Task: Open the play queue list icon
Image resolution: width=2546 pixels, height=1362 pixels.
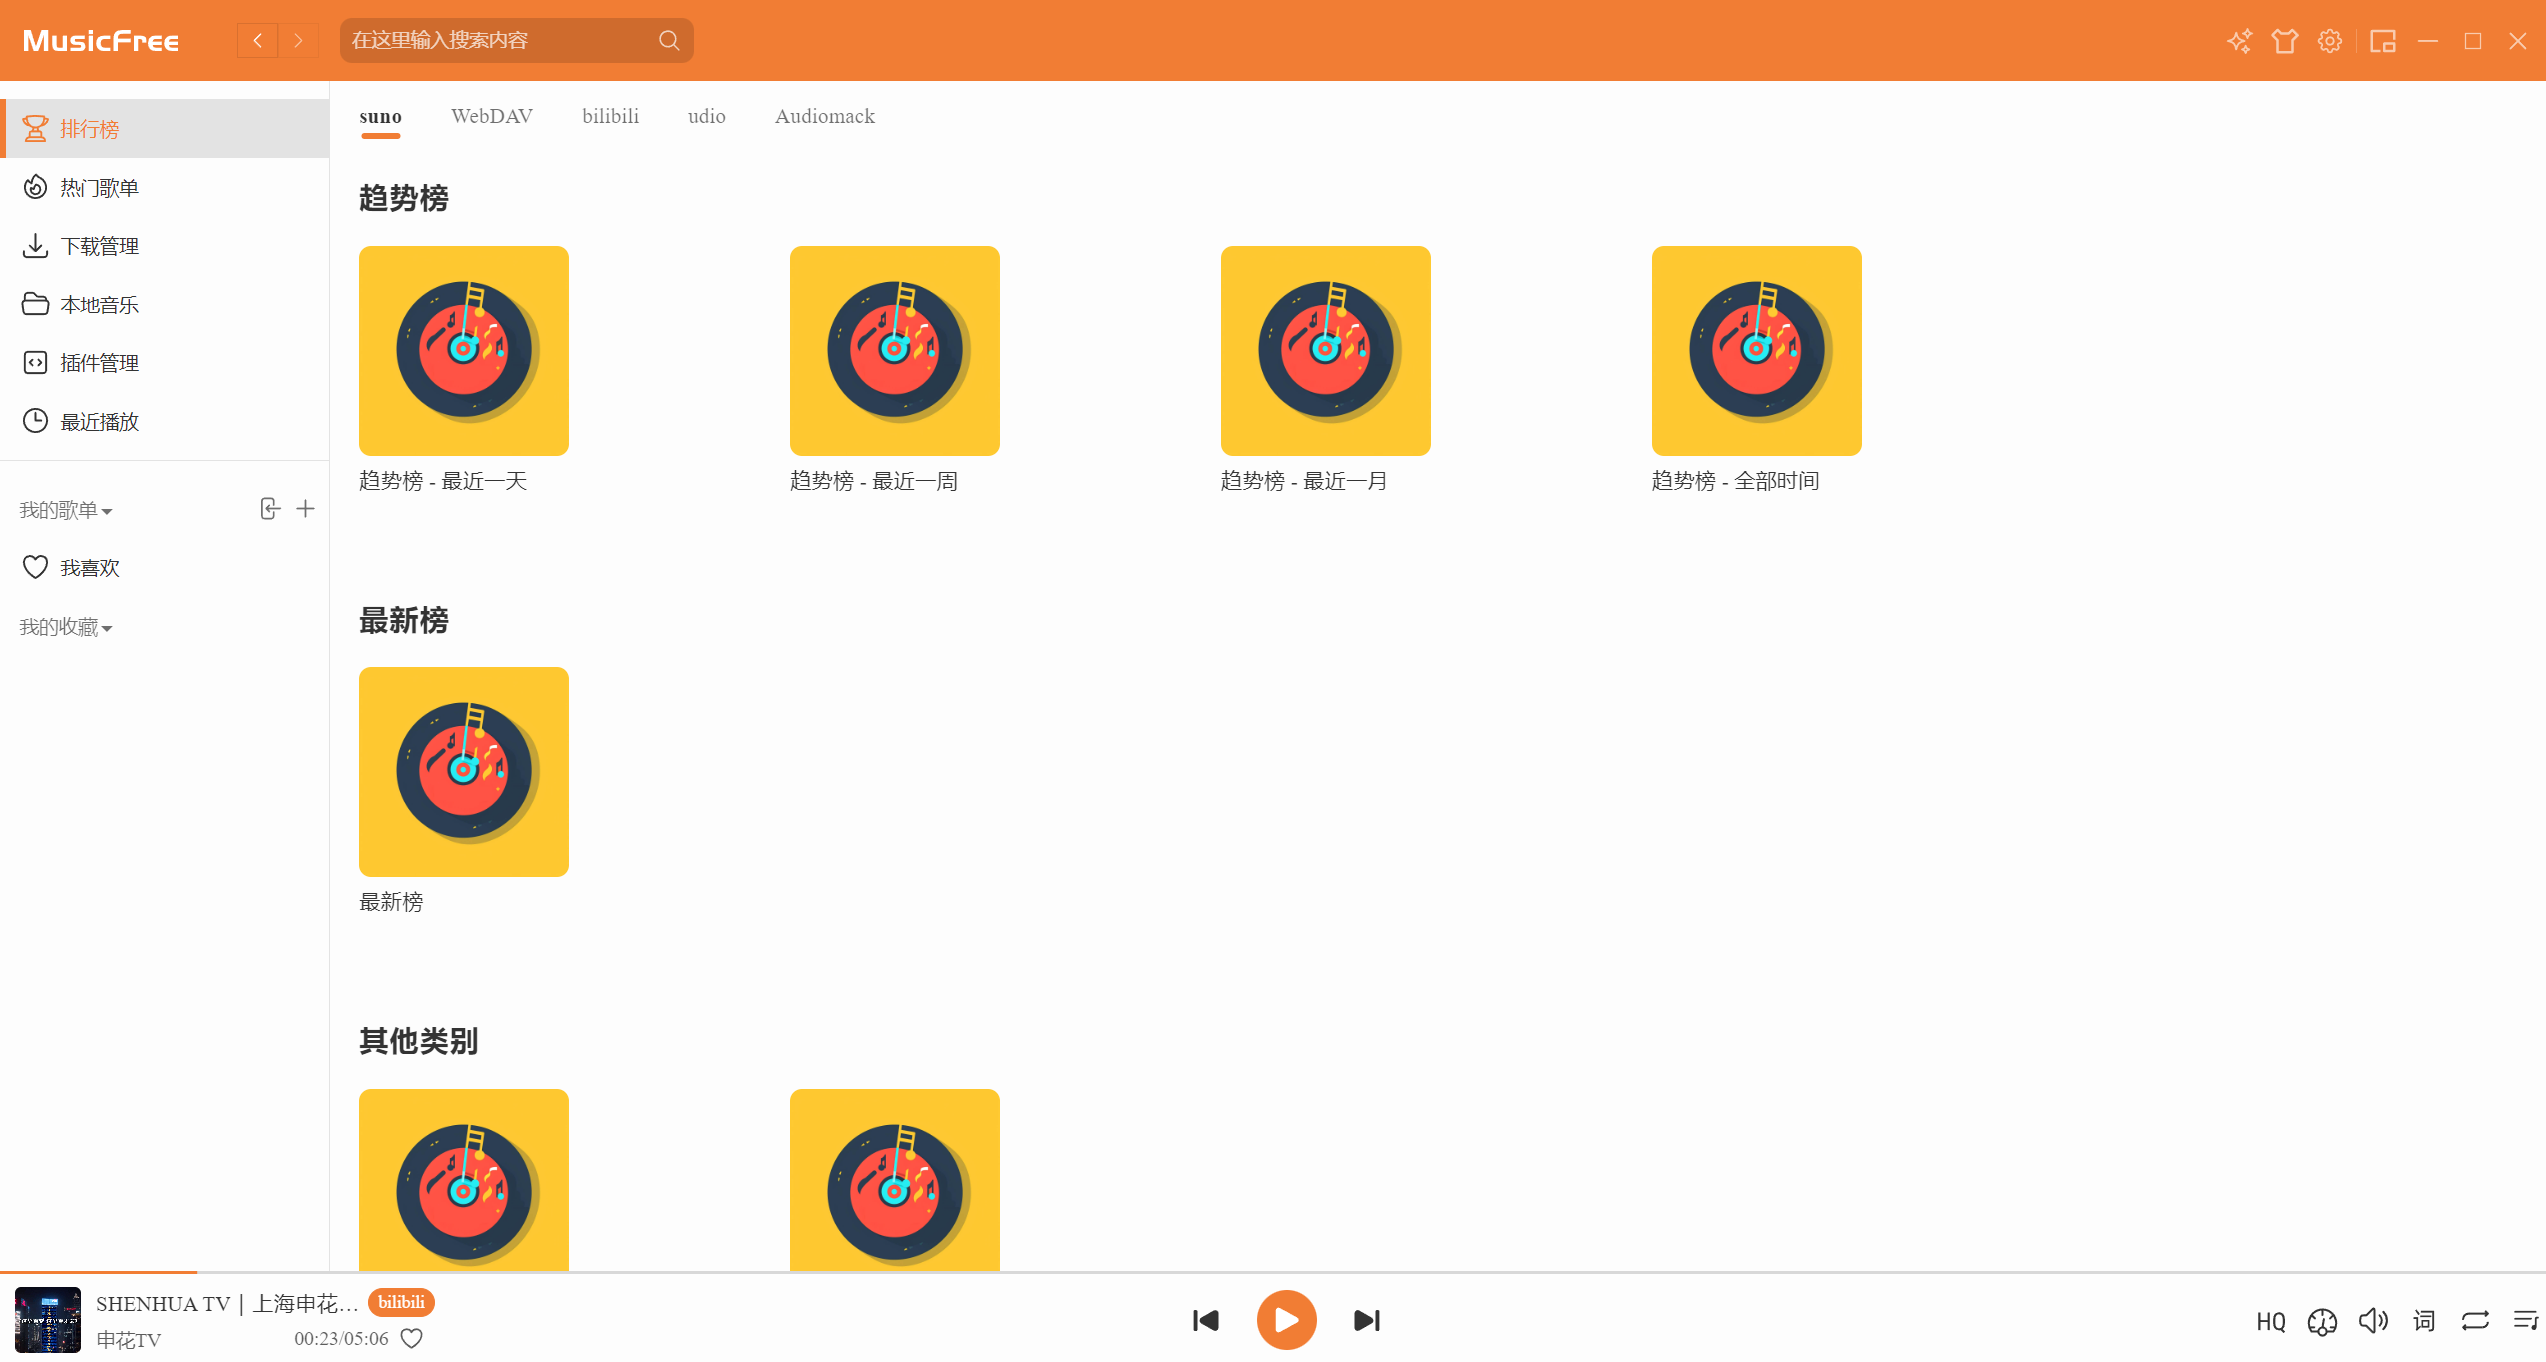Action: coord(2526,1321)
